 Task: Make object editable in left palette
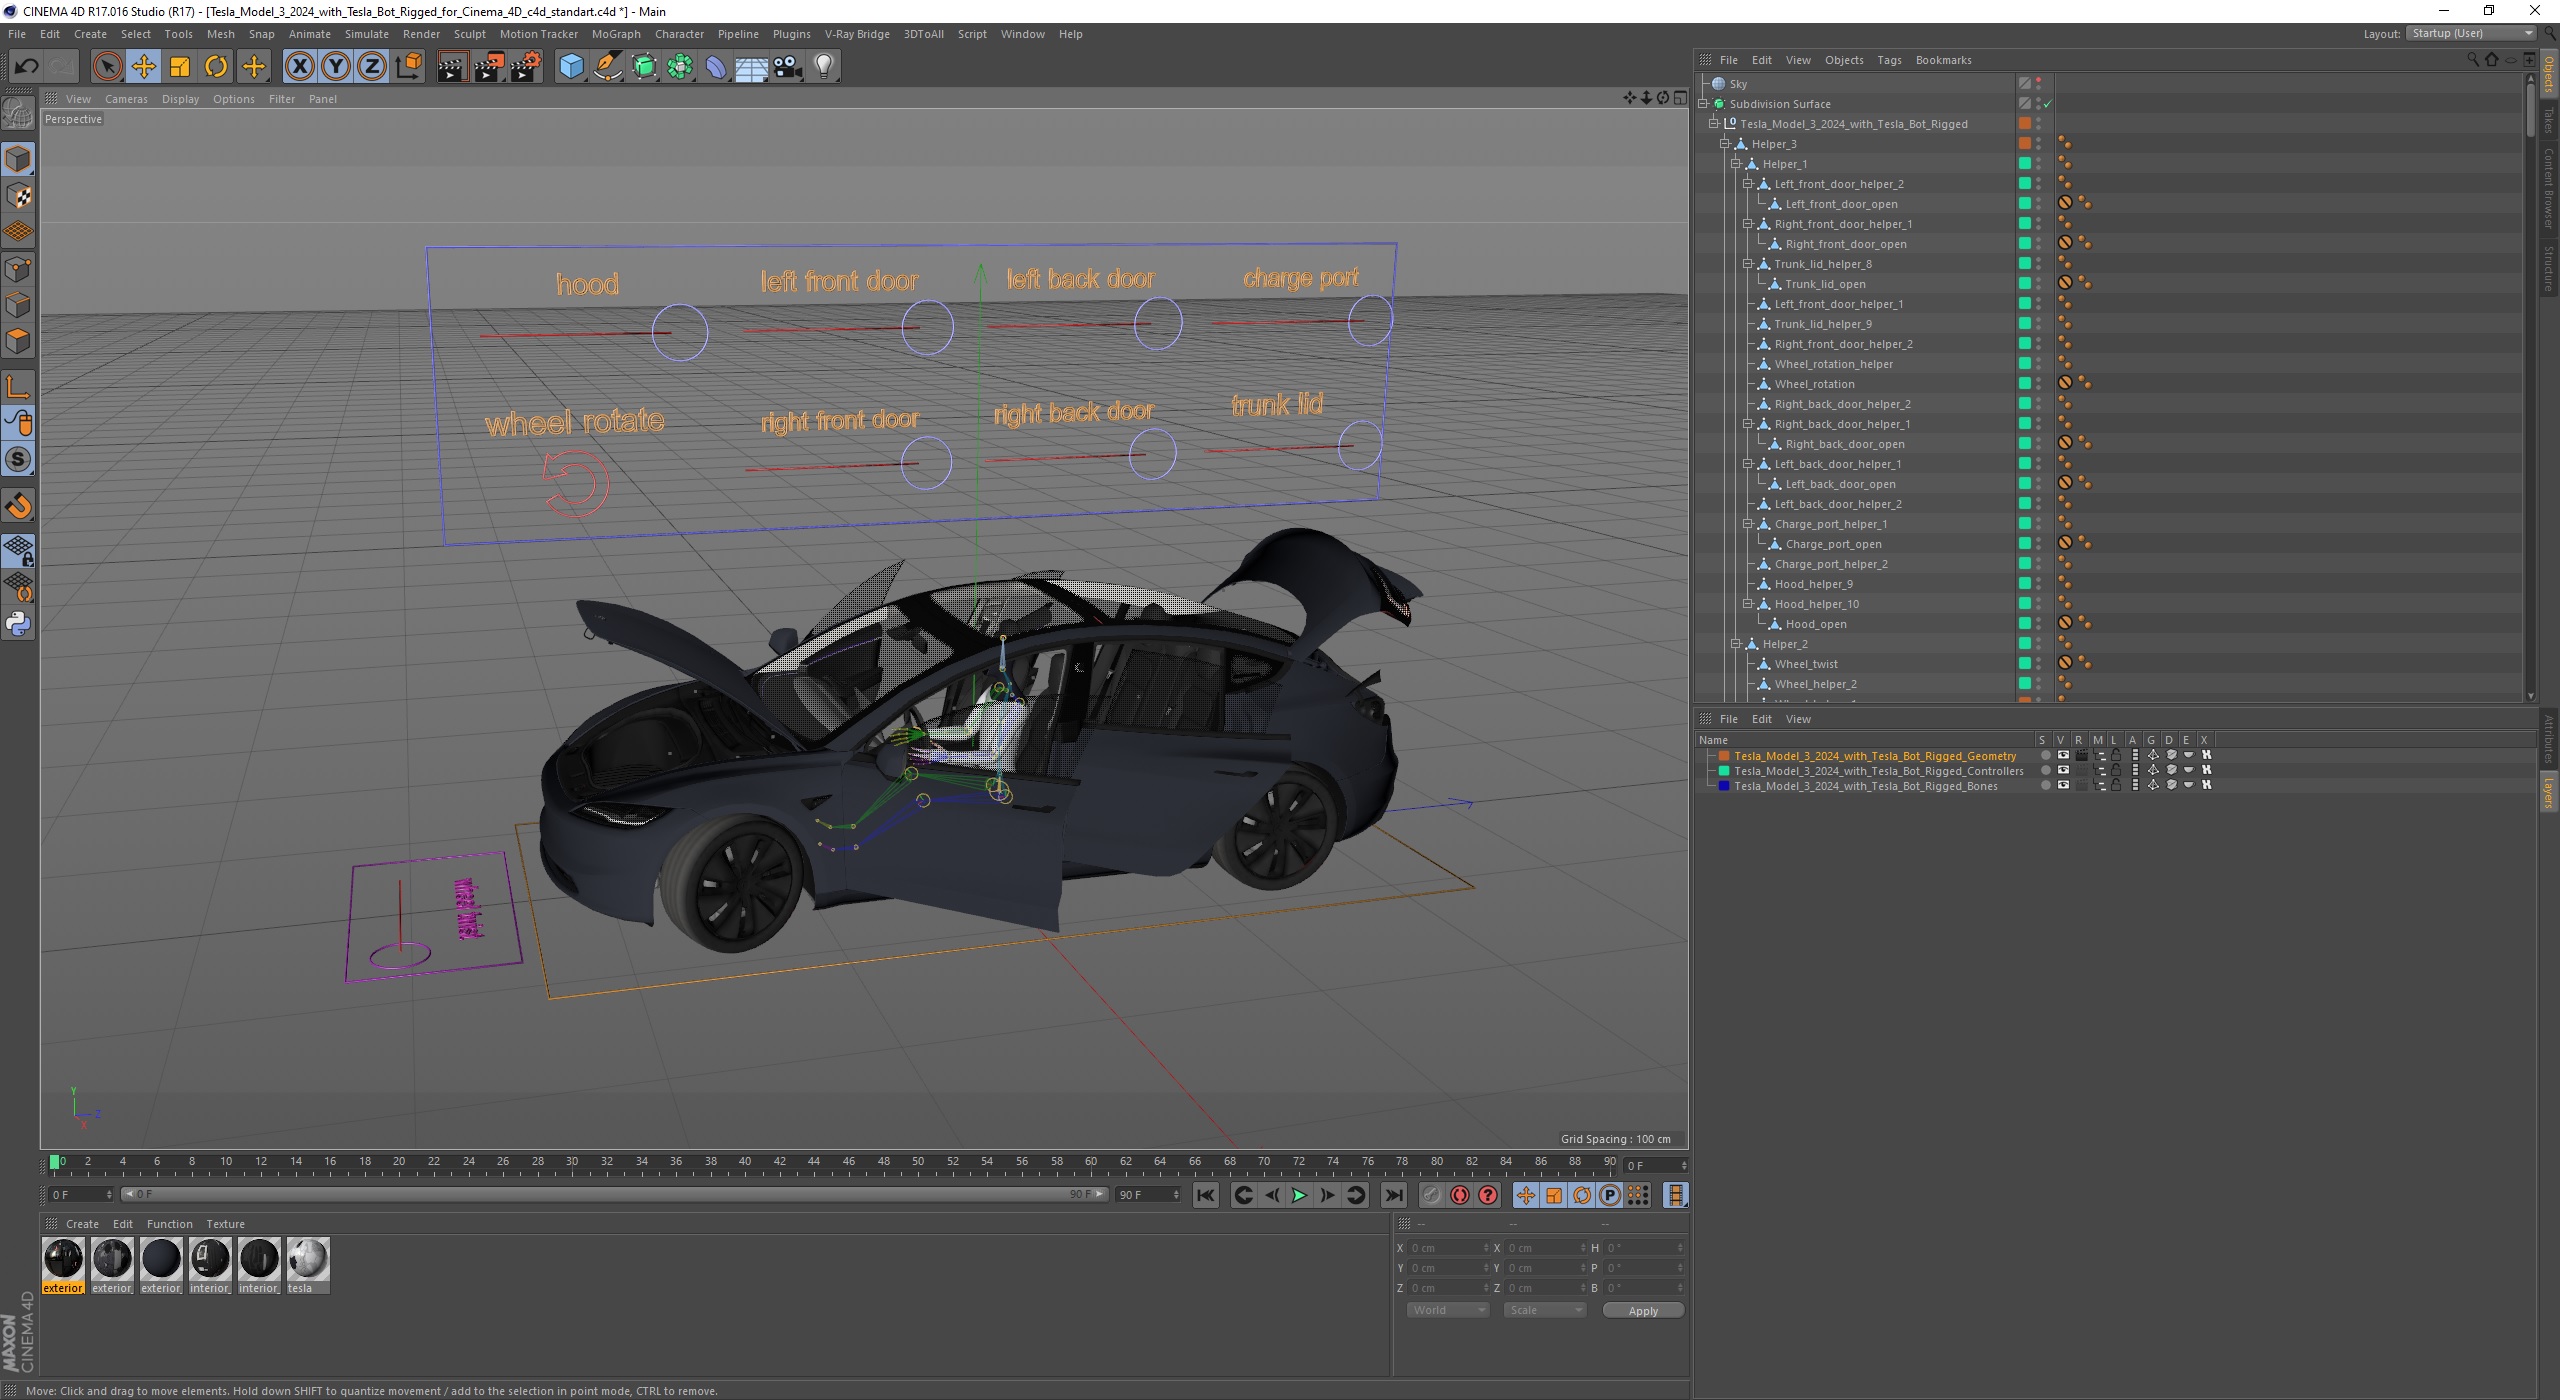(18, 115)
